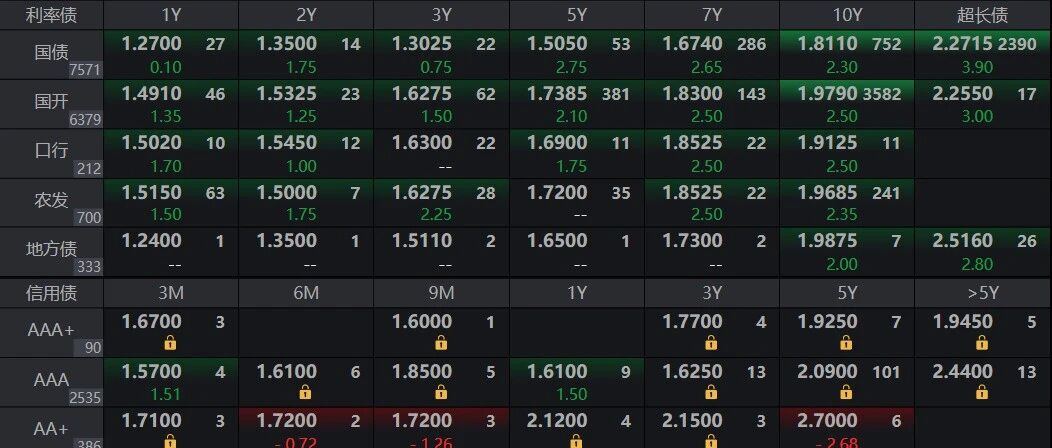Viewport: 1052px width, 448px height.
Task: Click 国开 10Y yield 1.9790
Action: click(828, 93)
